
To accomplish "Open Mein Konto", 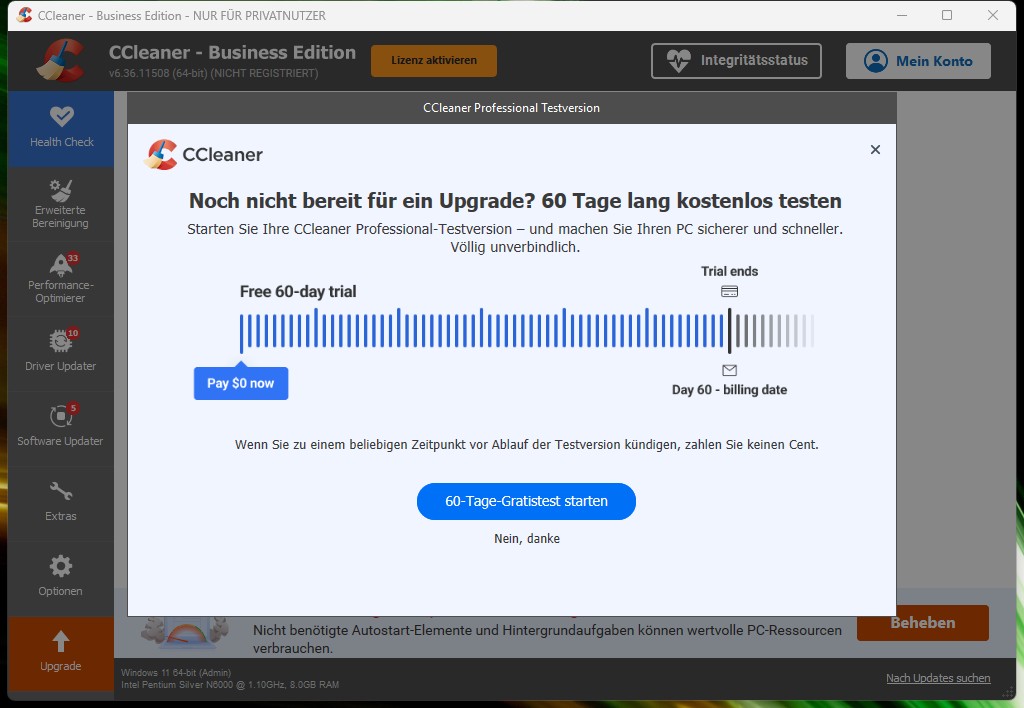I will pos(918,61).
